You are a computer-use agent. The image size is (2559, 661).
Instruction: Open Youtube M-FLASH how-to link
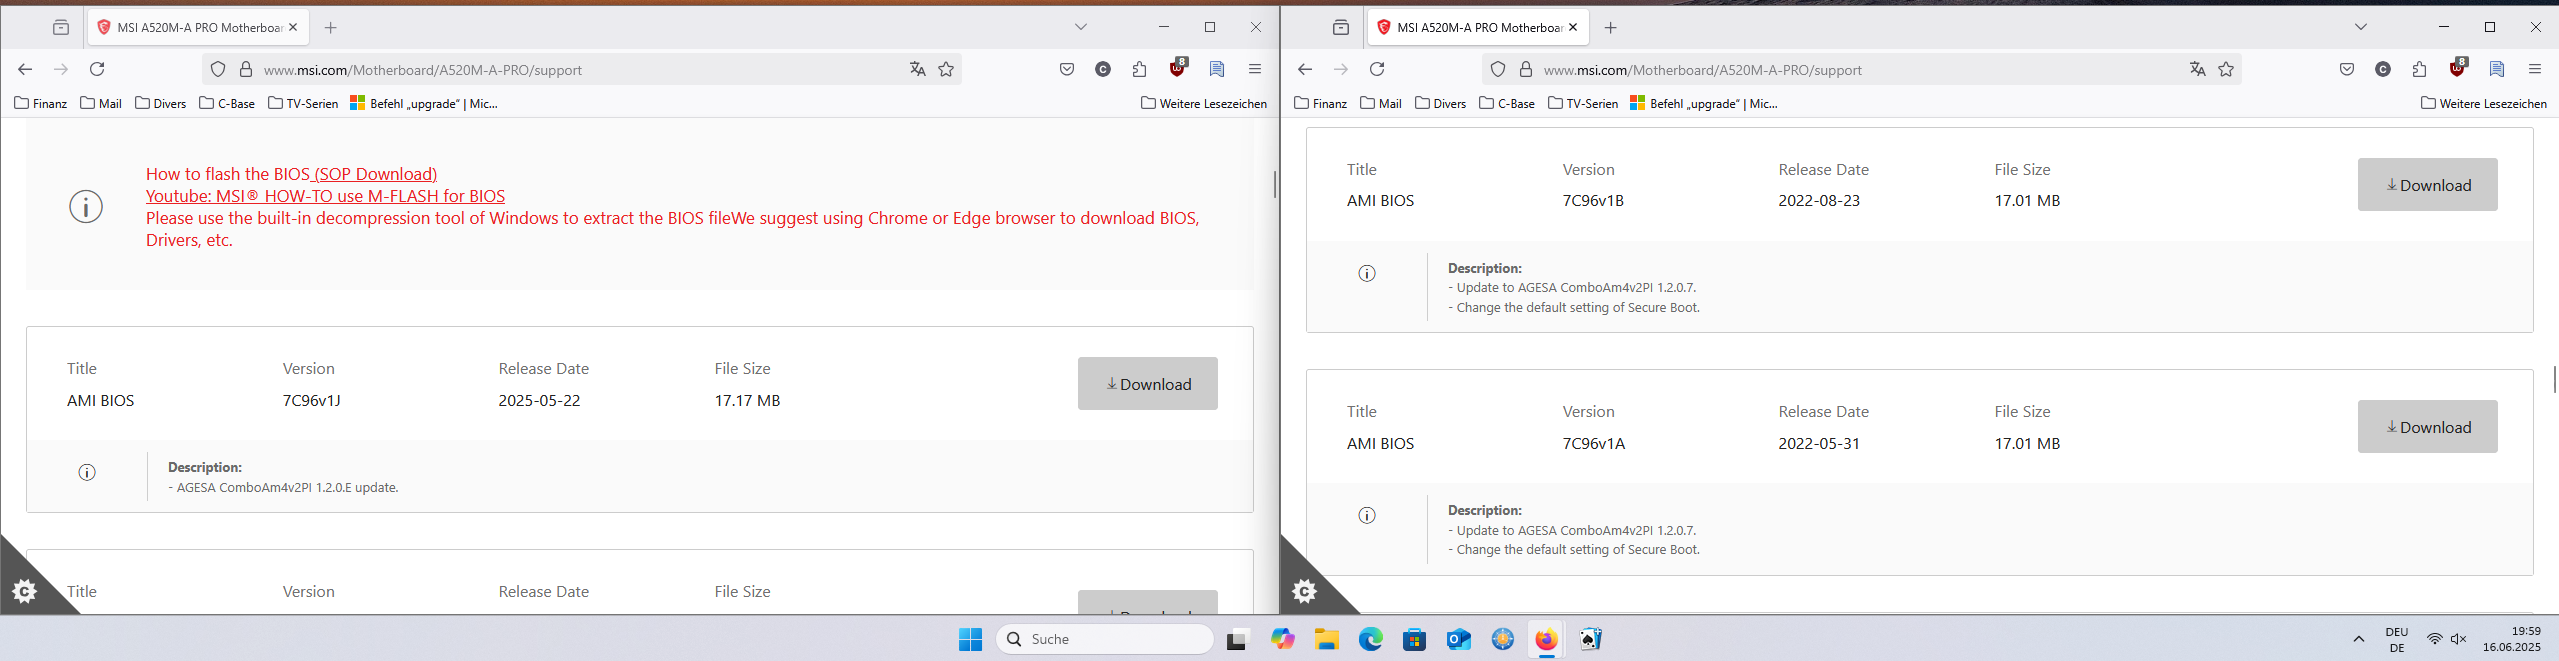pyautogui.click(x=325, y=196)
